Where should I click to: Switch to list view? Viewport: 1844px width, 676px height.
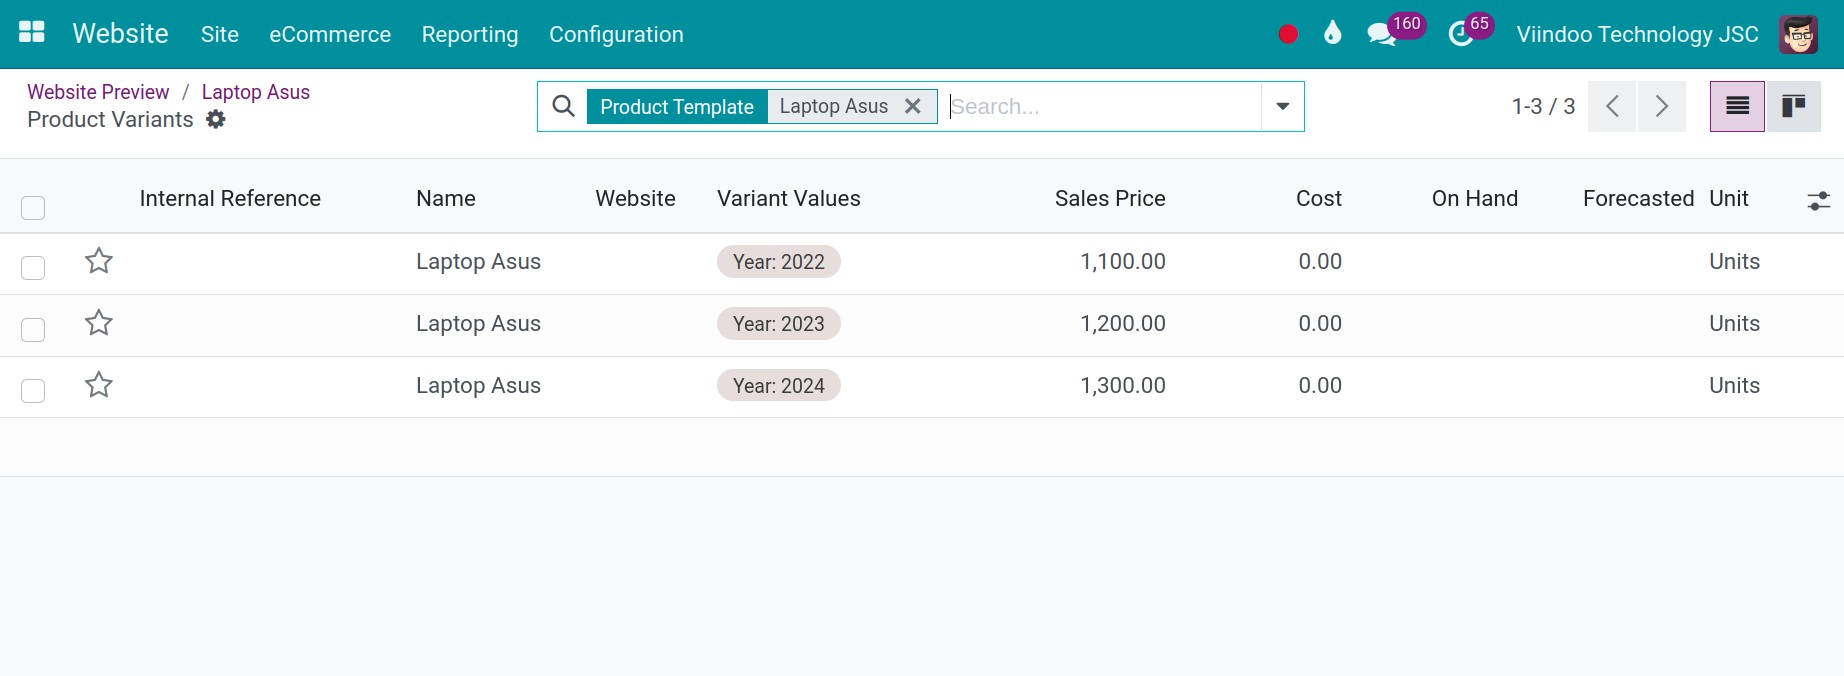(x=1737, y=106)
